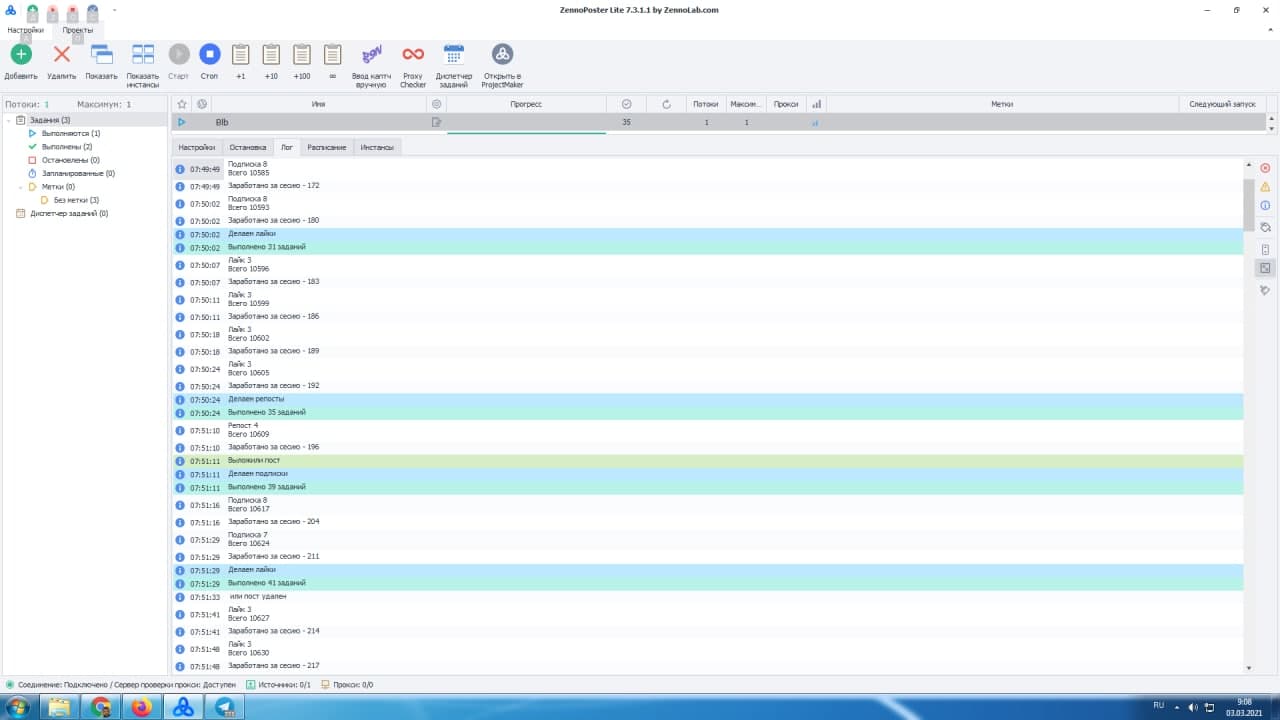Click the edit icon in the Blb row
1280x720 pixels.
436,122
